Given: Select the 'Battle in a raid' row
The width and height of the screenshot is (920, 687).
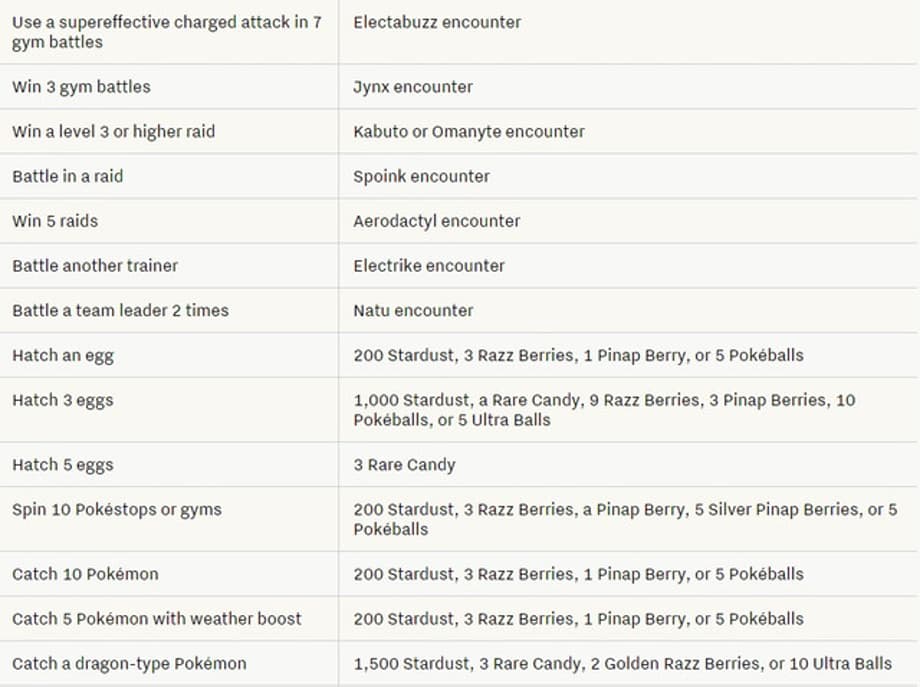Looking at the screenshot, I should point(67,176).
